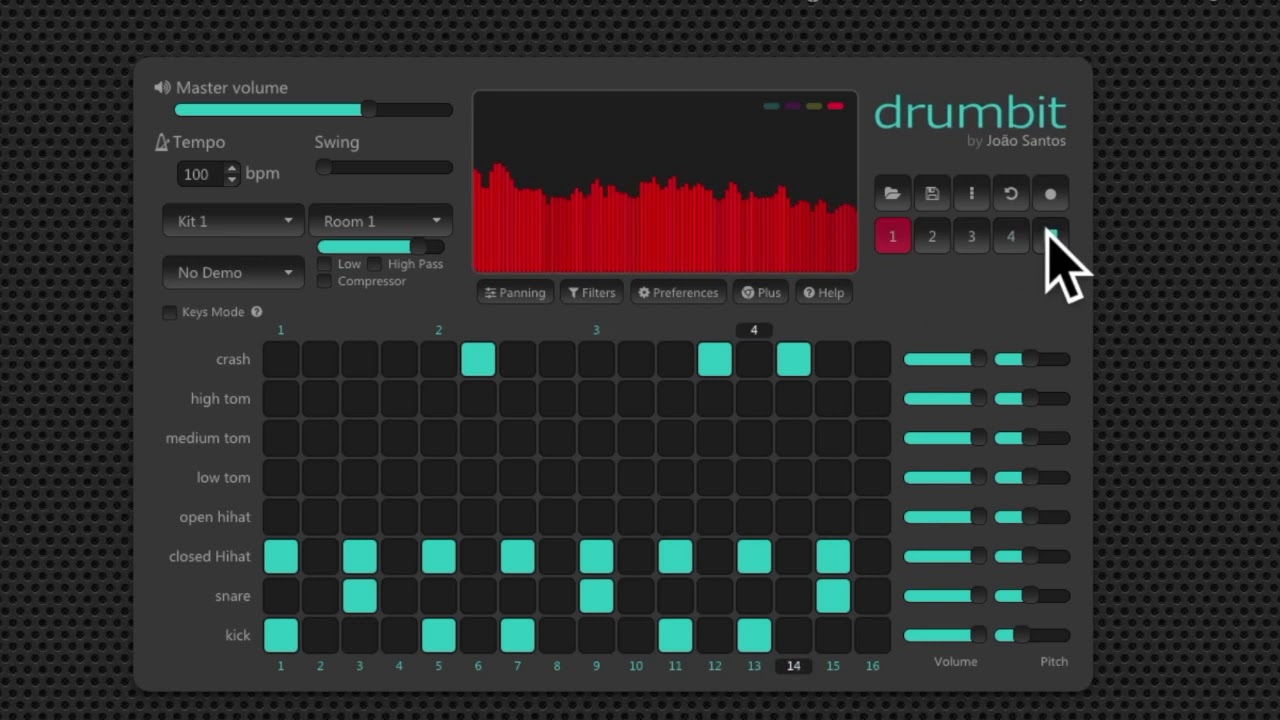Disable kick on step 11

click(676, 635)
